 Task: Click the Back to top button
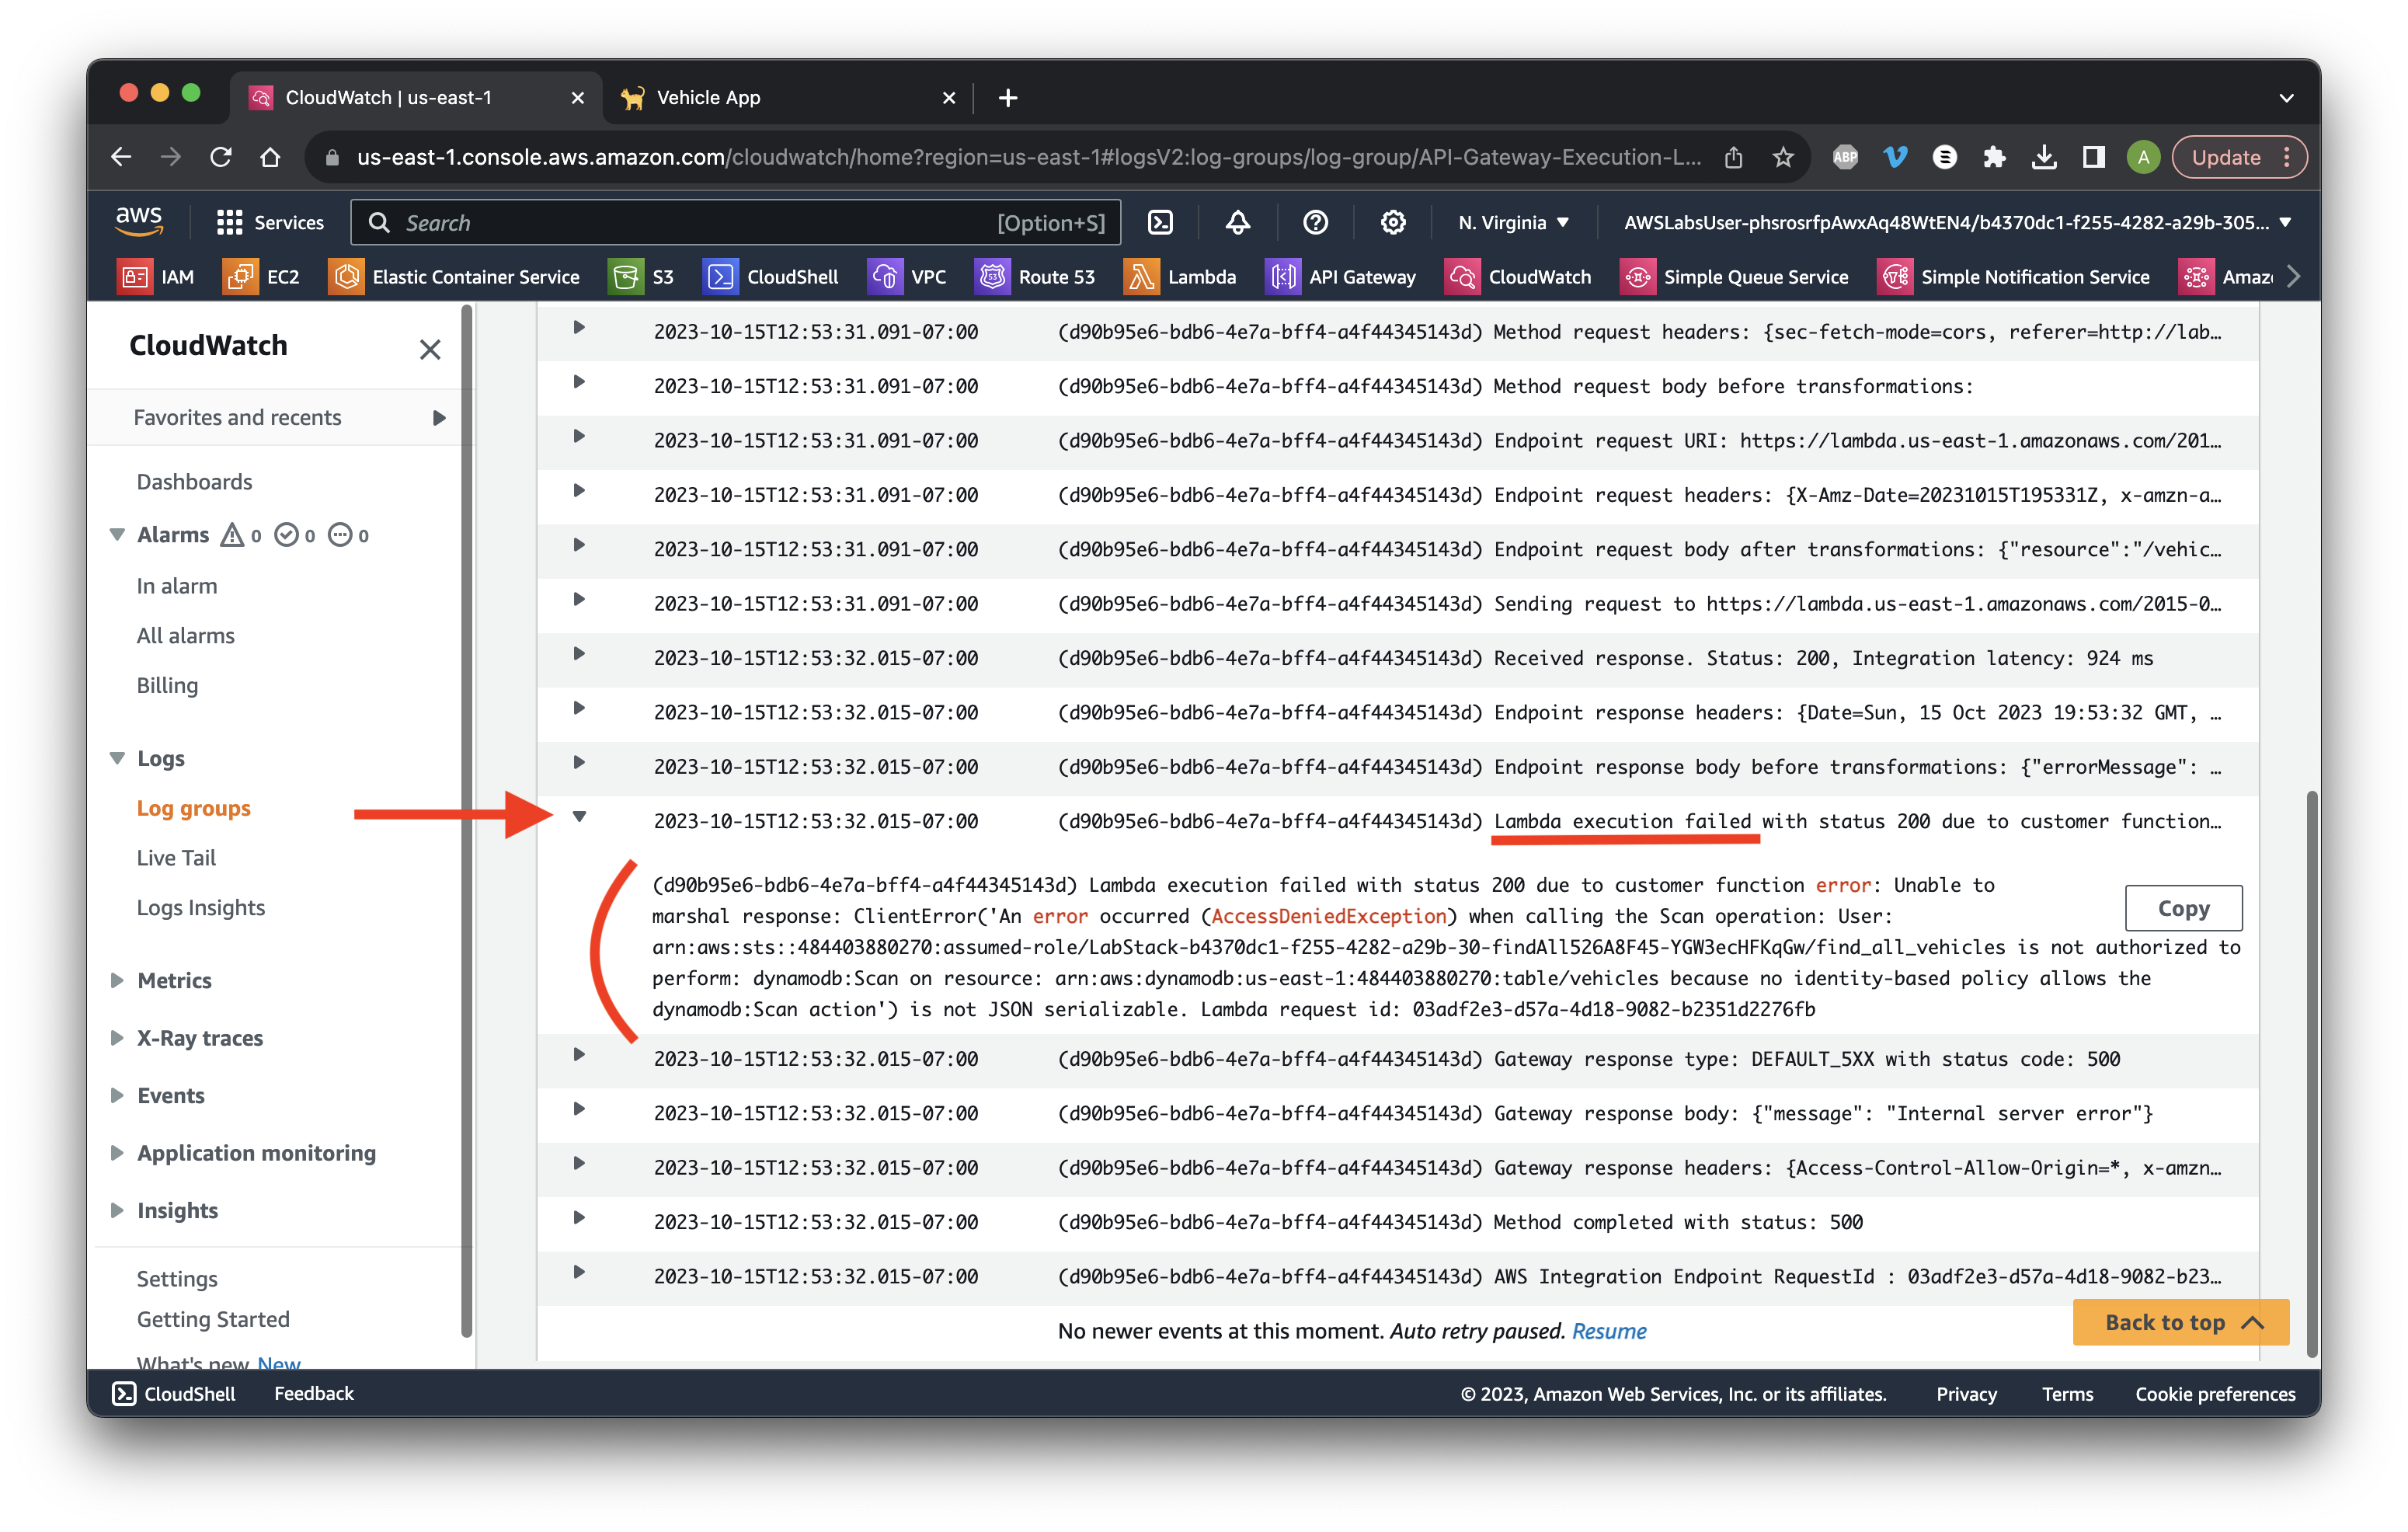[x=2180, y=1323]
